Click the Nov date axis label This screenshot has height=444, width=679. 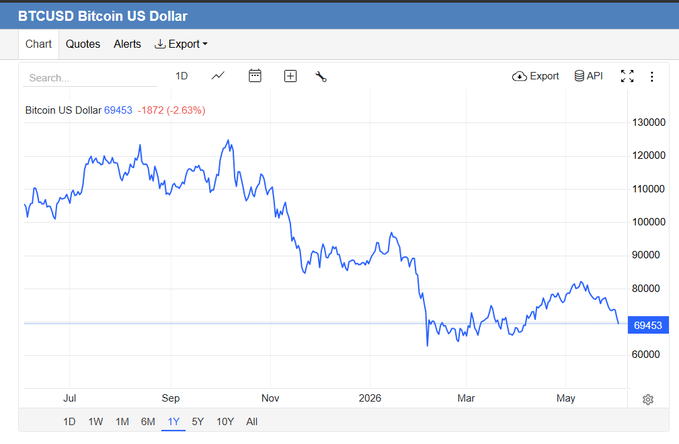pyautogui.click(x=270, y=399)
